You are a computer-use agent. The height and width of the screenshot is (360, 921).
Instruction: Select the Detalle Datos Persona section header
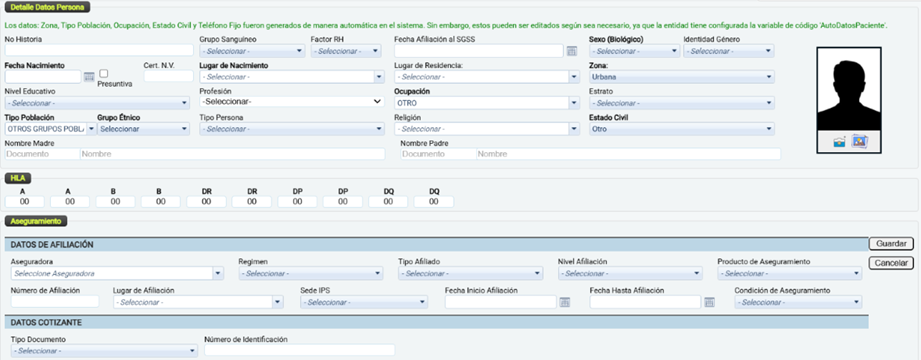(x=48, y=8)
